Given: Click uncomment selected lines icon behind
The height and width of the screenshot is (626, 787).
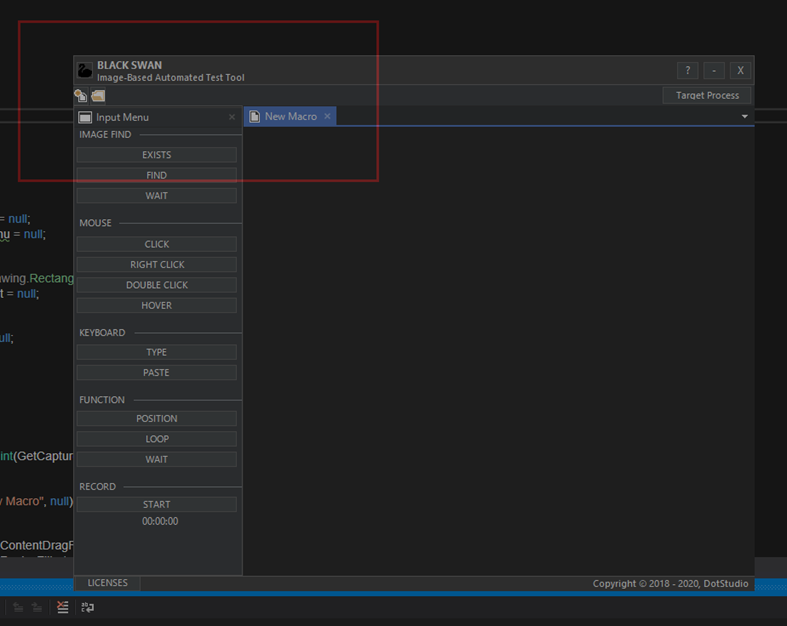Looking at the screenshot, I should pos(63,607).
